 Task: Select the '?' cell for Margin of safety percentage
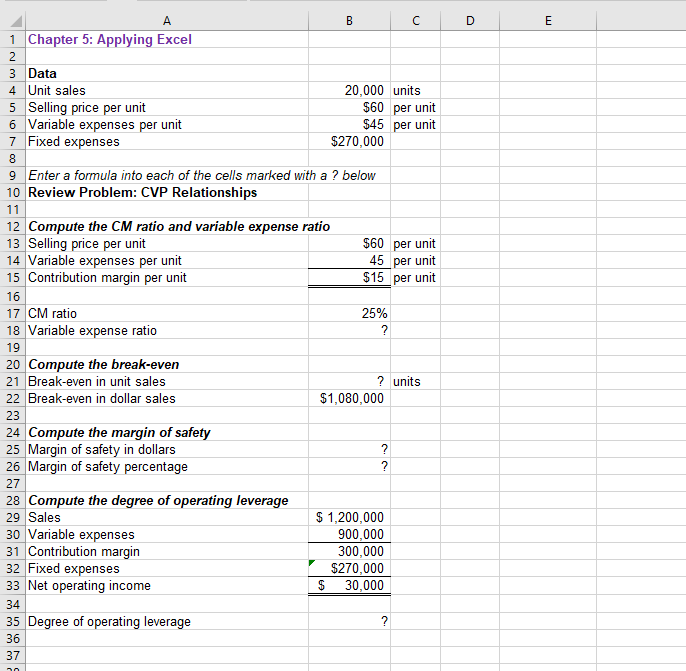(x=349, y=467)
